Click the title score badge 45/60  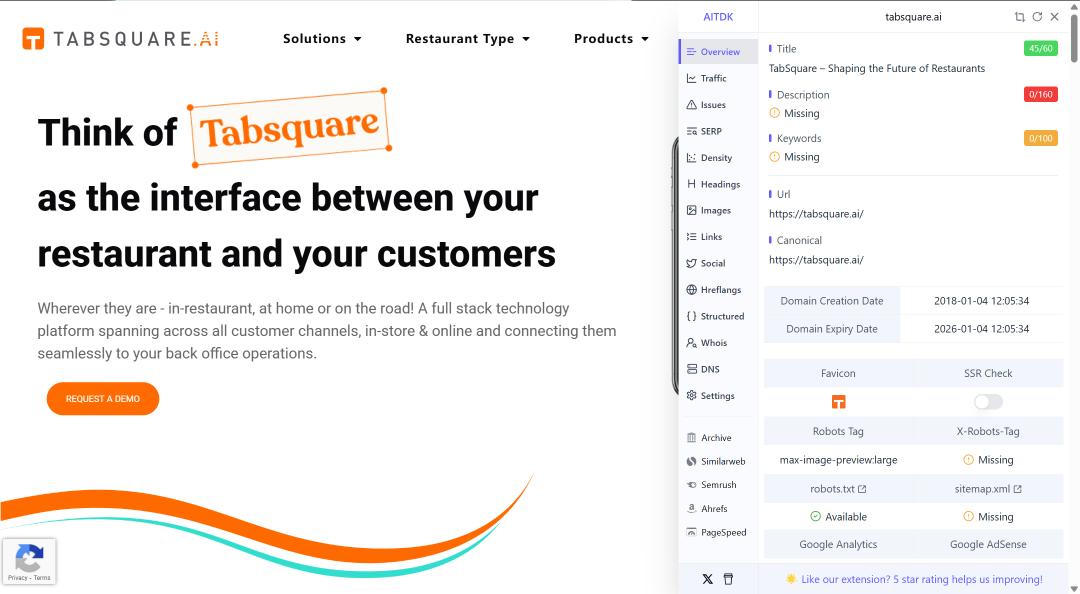1040,48
